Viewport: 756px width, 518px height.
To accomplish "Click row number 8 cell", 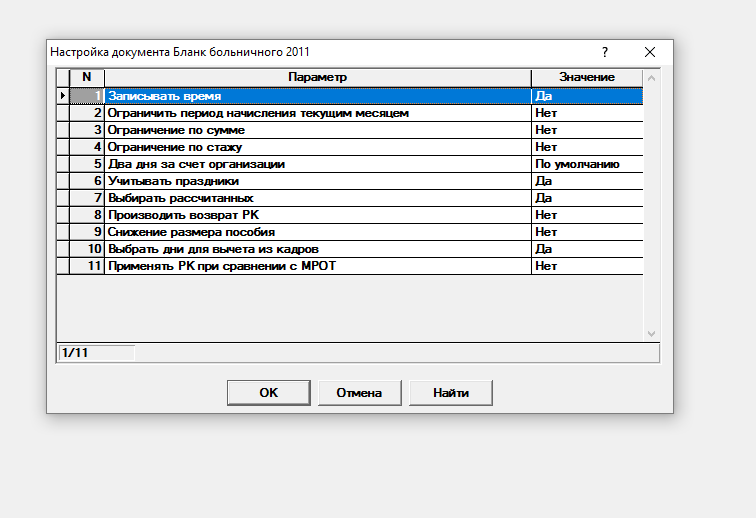I will click(87, 215).
